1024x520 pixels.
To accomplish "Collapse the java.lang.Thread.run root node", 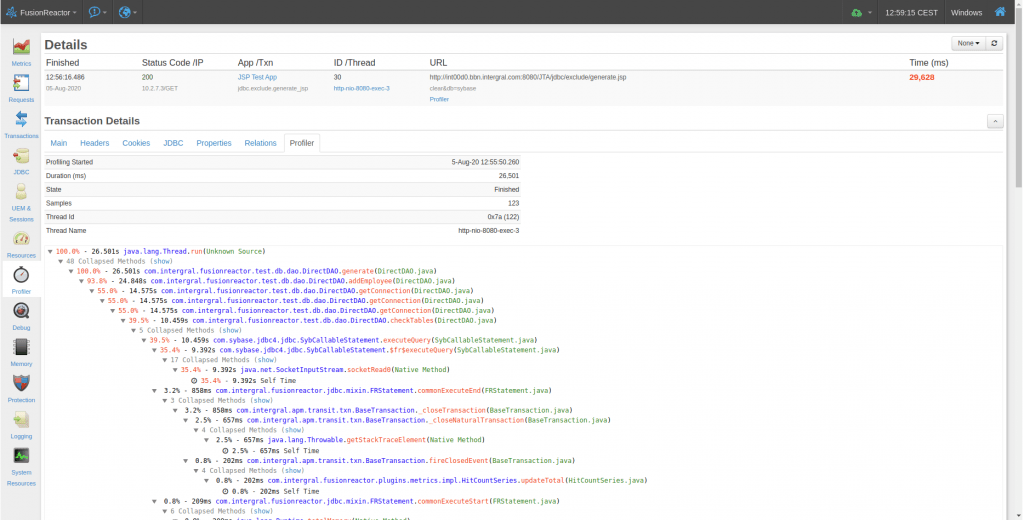I will click(50, 252).
